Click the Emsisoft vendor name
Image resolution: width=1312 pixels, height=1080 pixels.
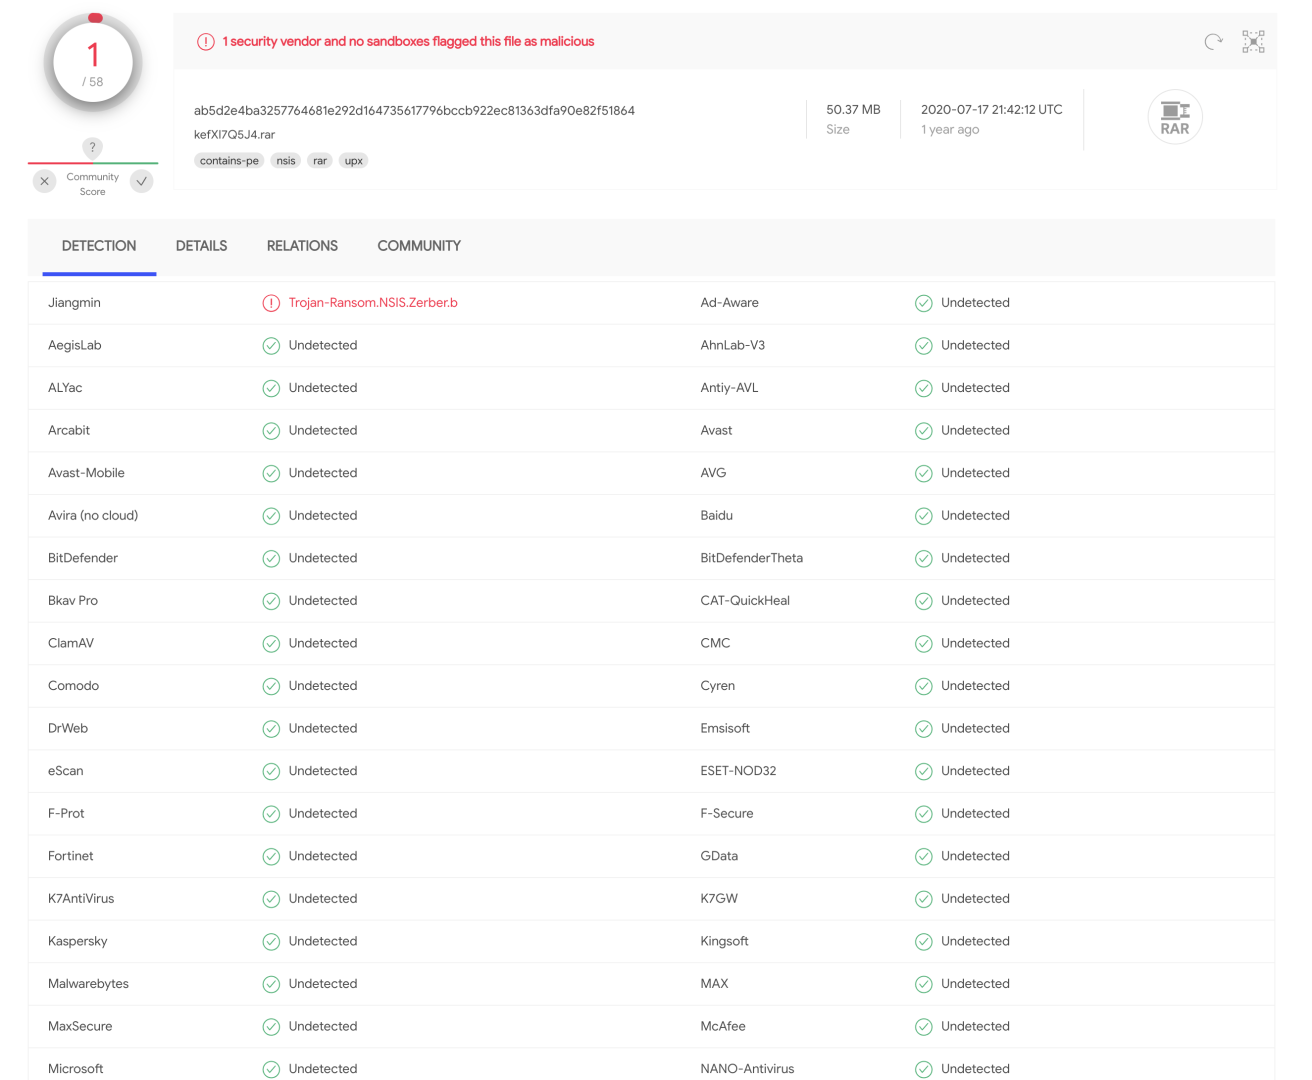pos(725,729)
